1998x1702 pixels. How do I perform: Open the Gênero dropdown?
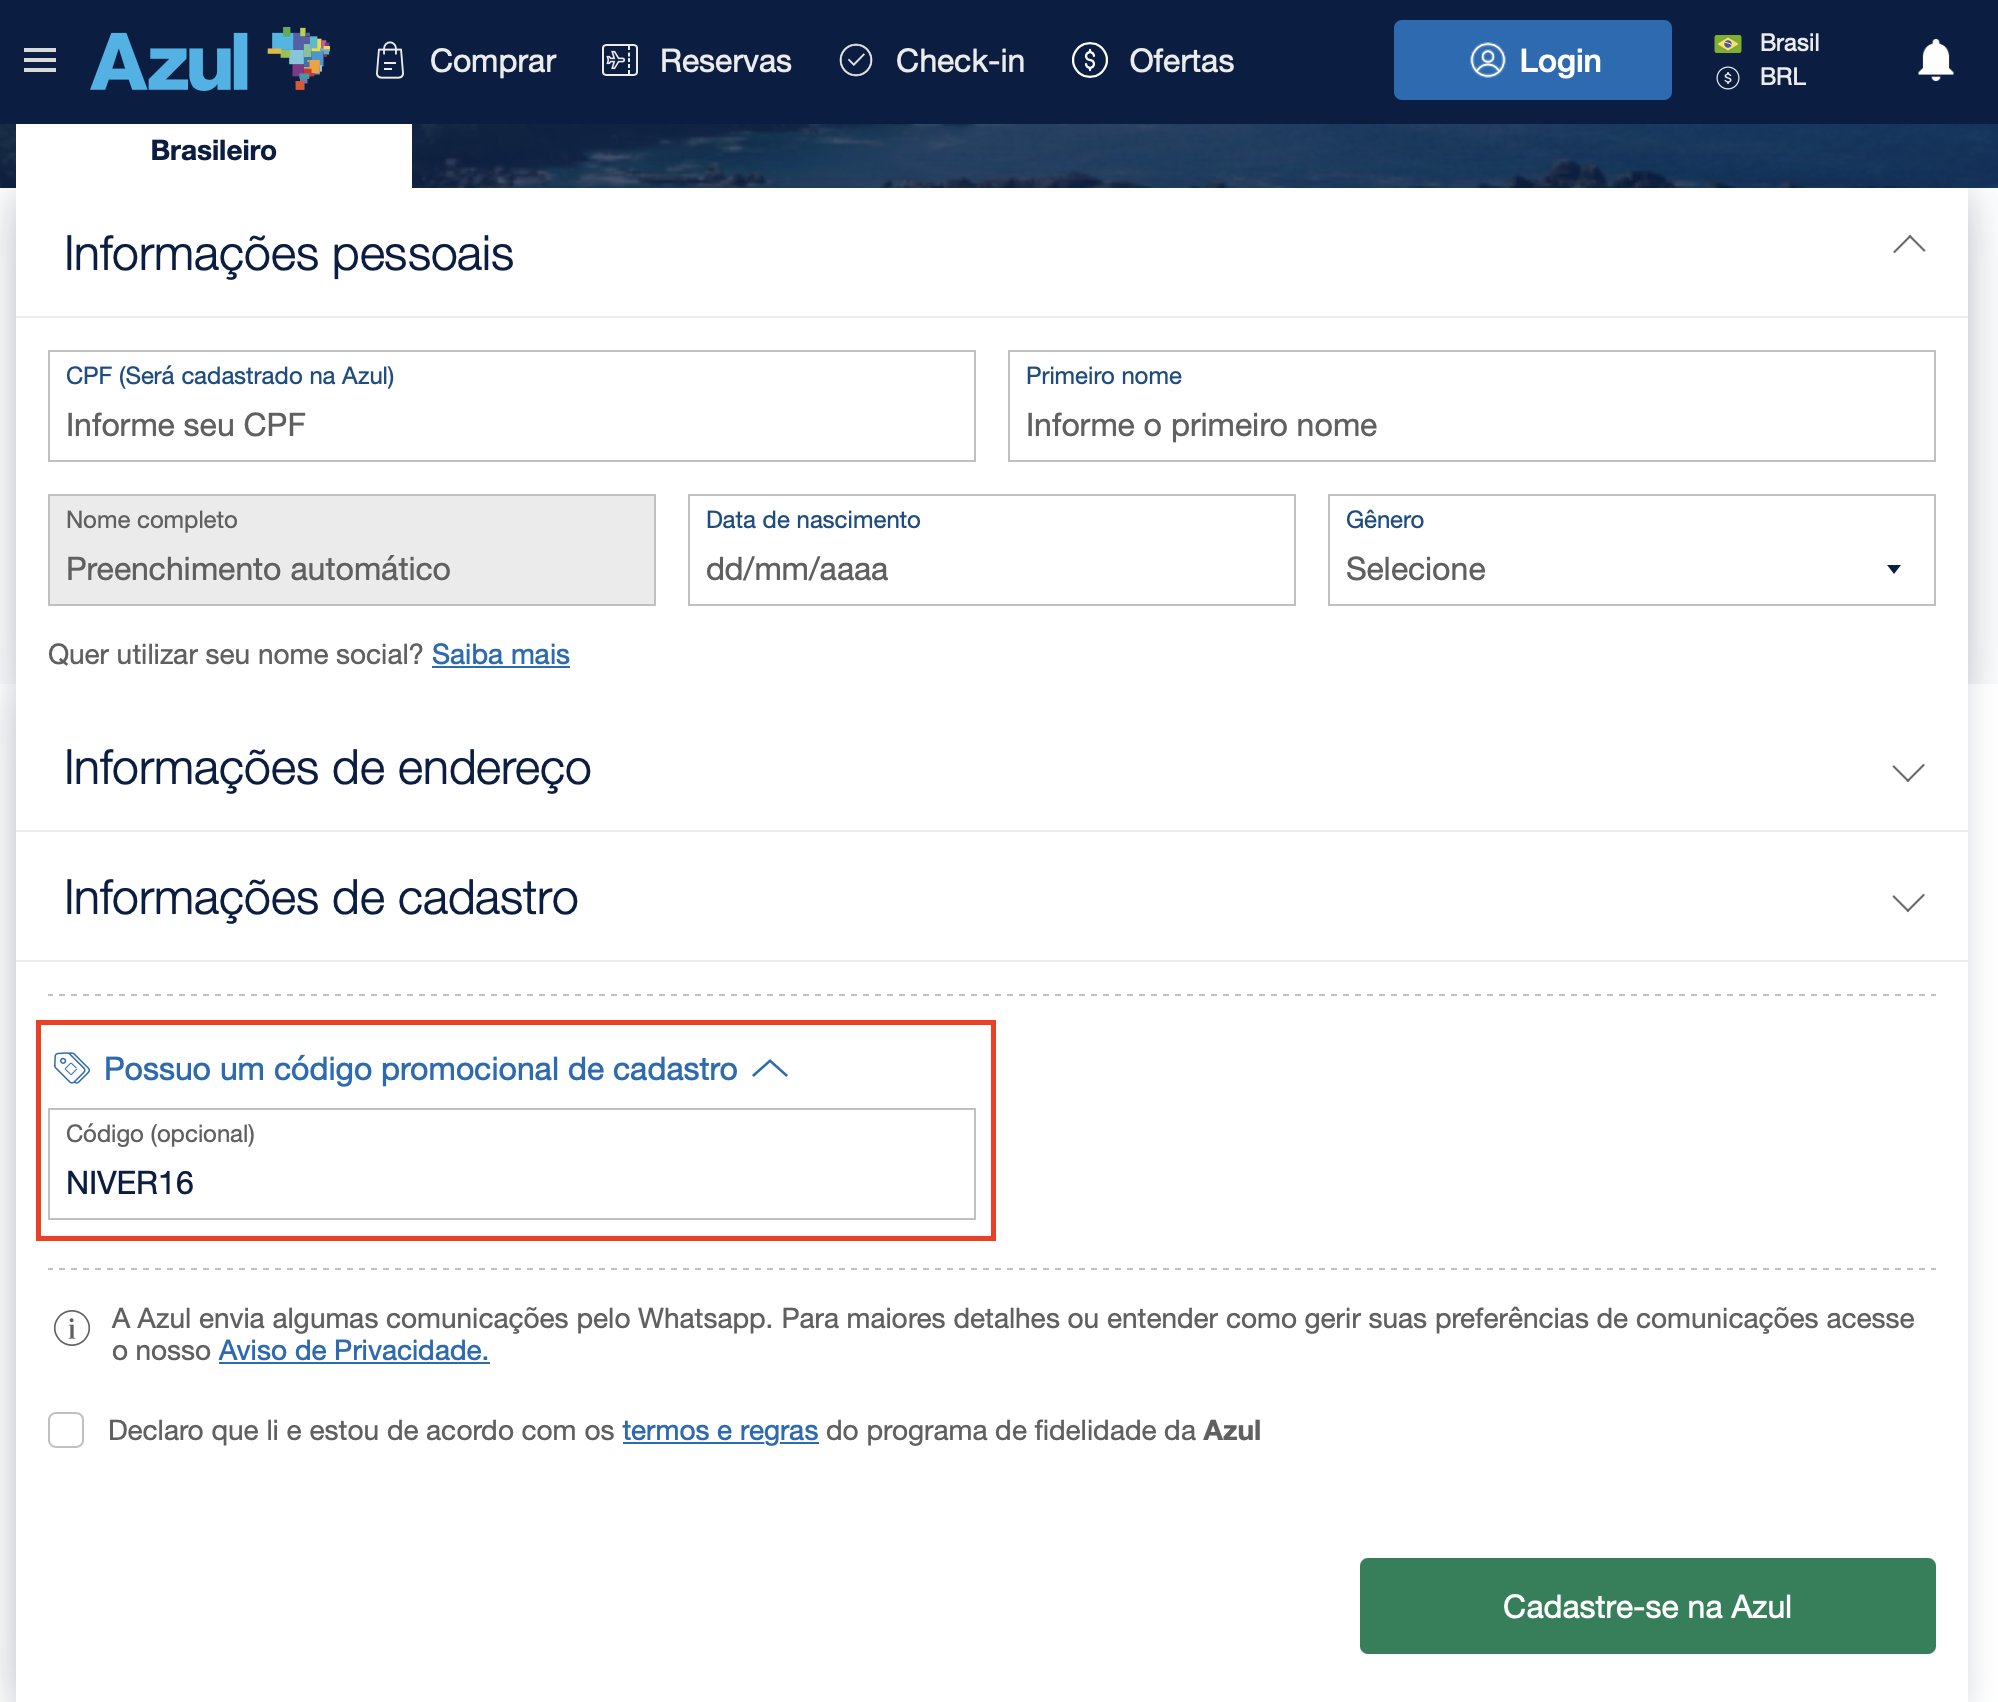[x=1632, y=550]
